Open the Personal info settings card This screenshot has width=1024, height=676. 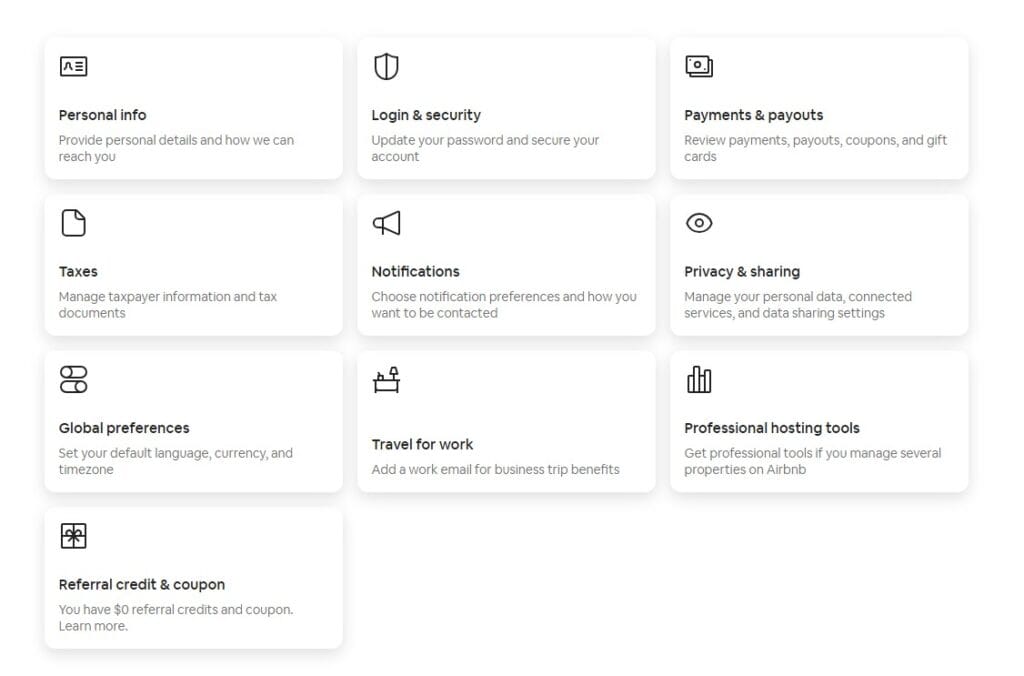click(x=193, y=108)
